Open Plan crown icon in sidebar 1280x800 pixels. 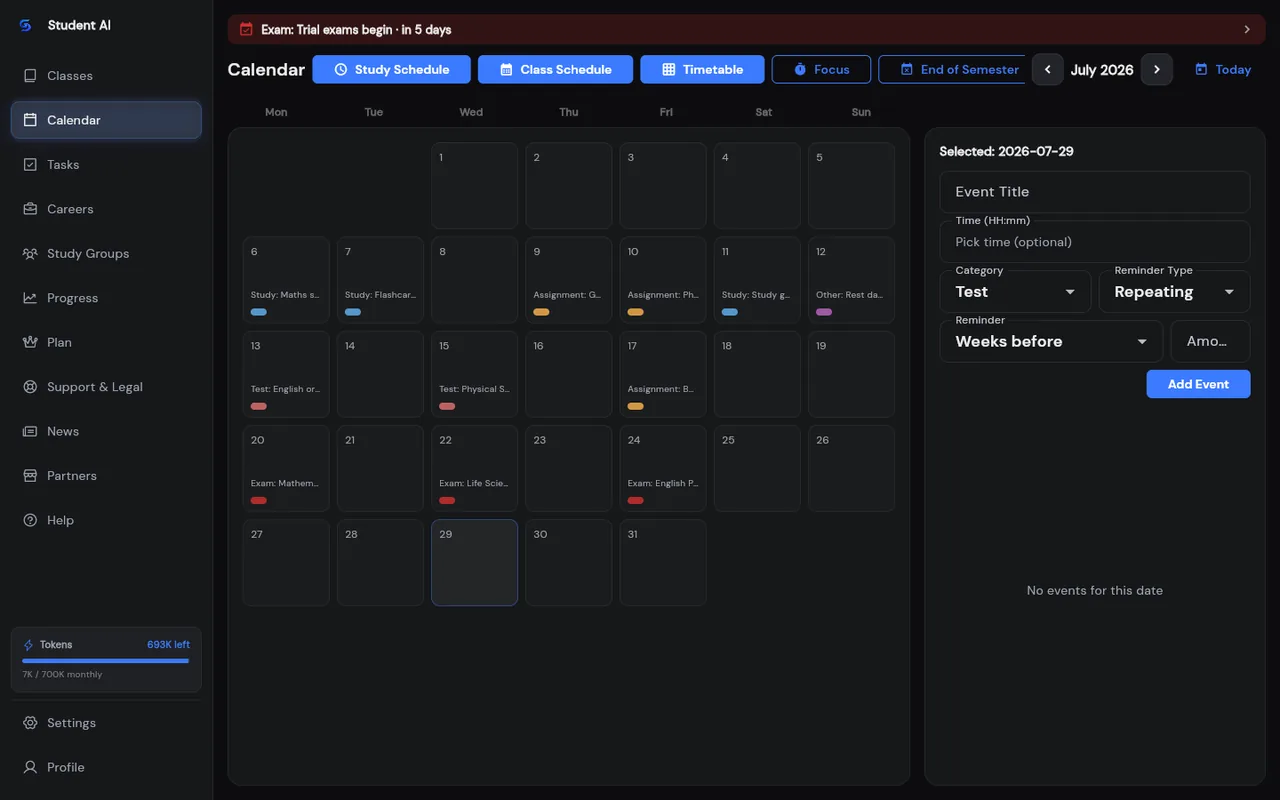(30, 342)
